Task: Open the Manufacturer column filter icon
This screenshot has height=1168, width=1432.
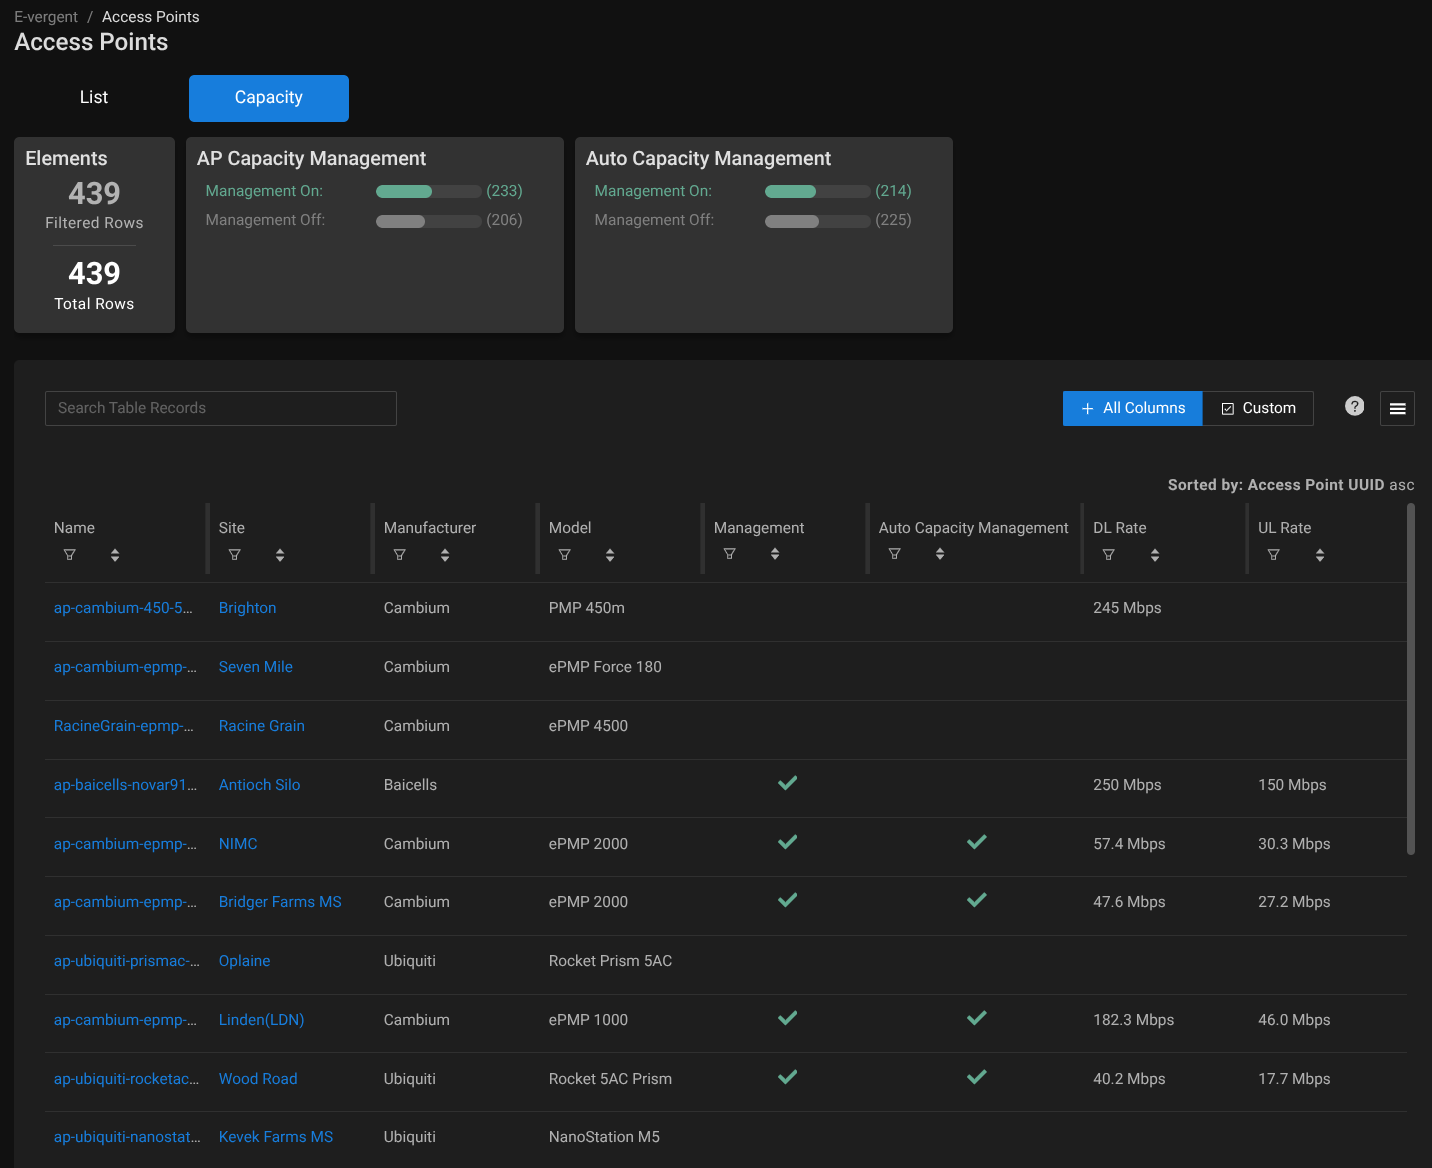Action: click(x=400, y=555)
